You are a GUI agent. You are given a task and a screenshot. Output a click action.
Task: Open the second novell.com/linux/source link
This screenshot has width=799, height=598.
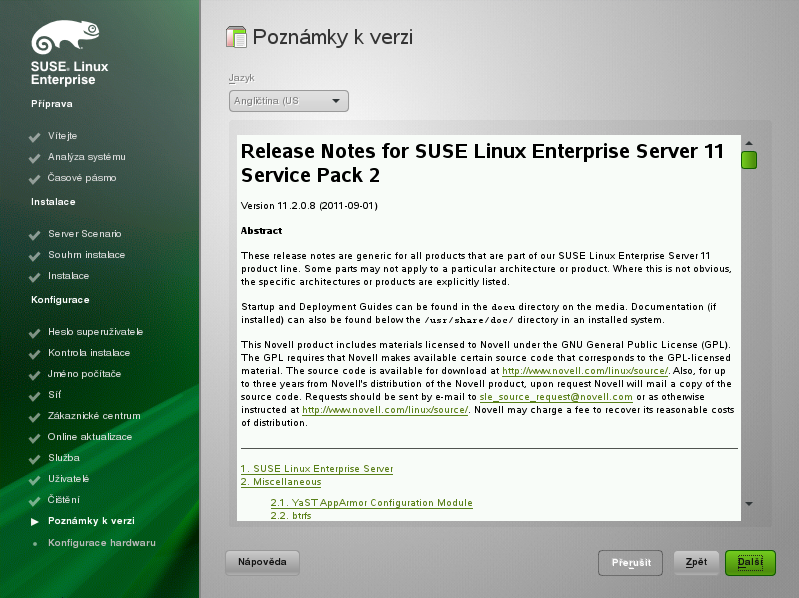(385, 410)
